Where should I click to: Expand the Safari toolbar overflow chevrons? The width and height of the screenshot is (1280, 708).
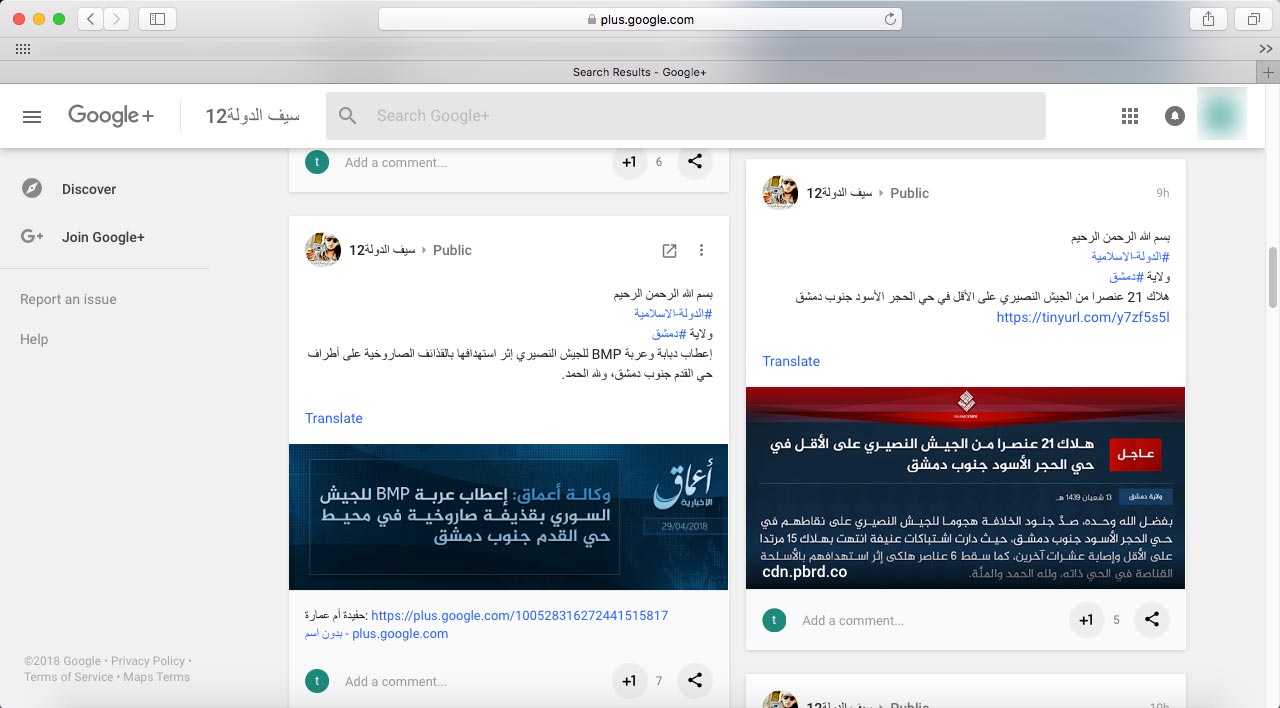[1265, 48]
